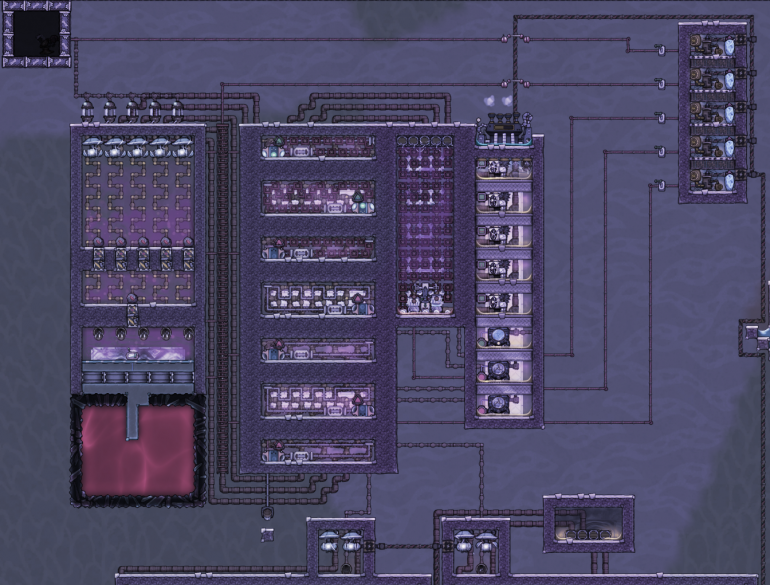This screenshot has height=585, width=770.
Task: Select the left lamp in the bottom-left pump room
Action: pyautogui.click(x=328, y=542)
